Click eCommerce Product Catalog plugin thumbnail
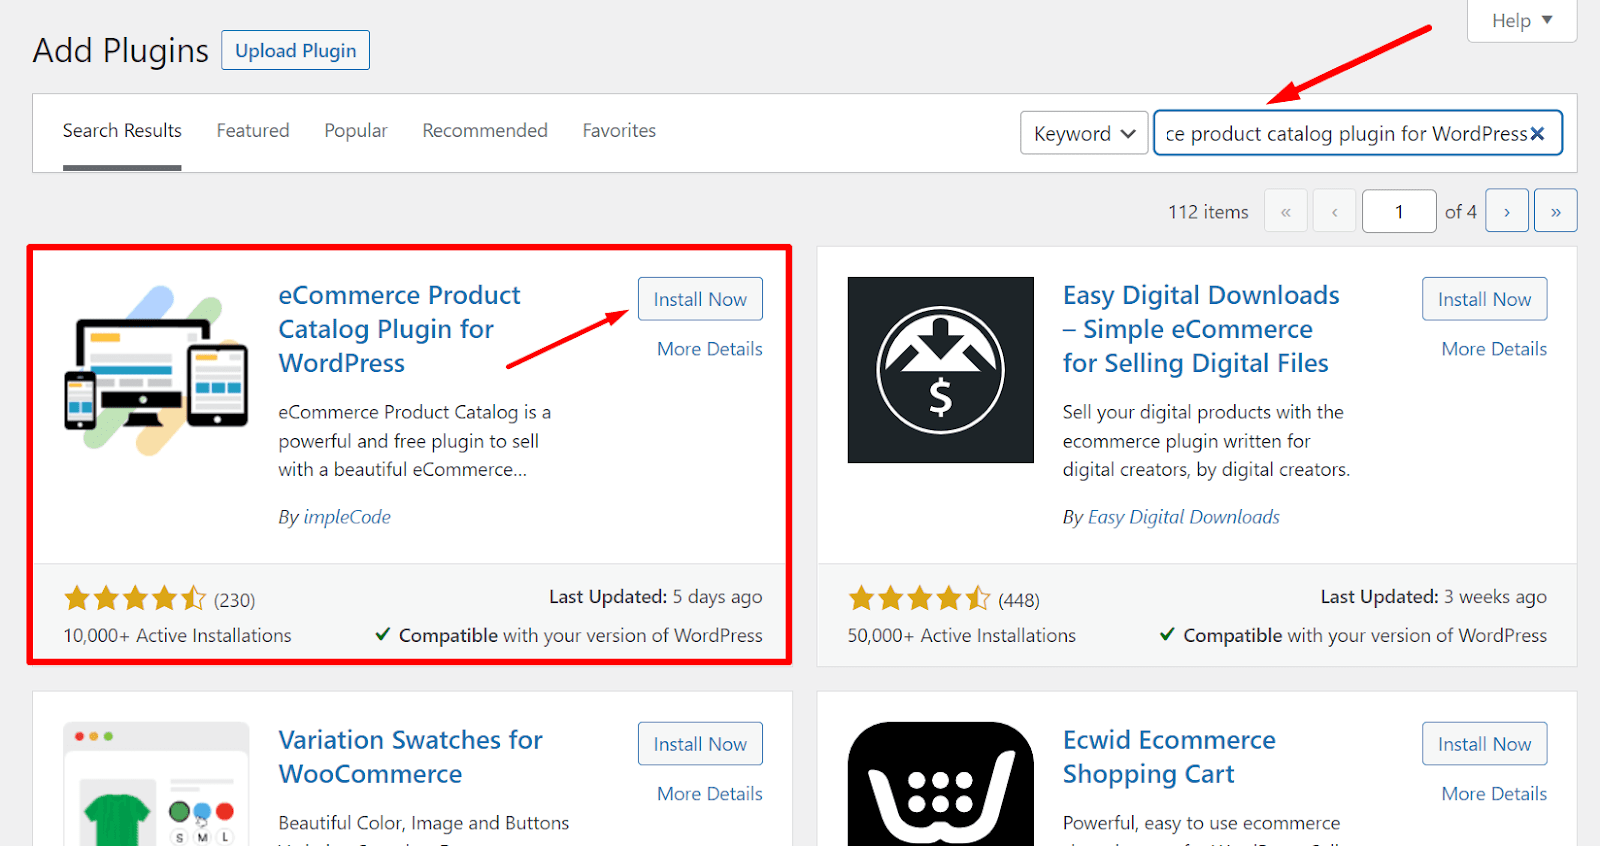Screen dimensions: 1600x846 [x=156, y=370]
